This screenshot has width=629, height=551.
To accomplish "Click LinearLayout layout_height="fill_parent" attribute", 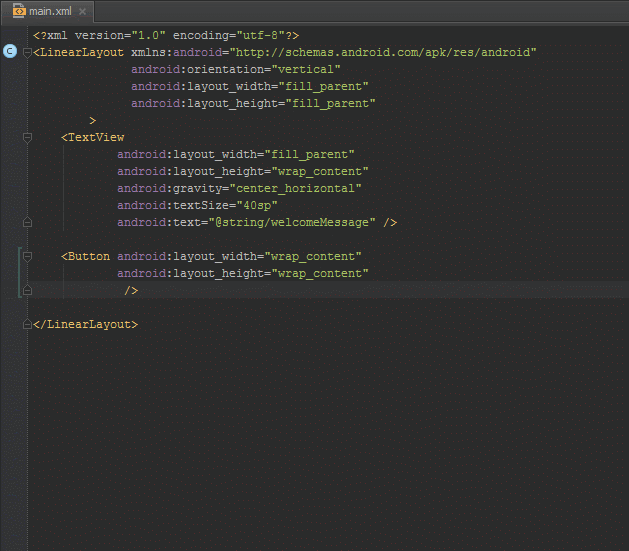I will coord(253,103).
